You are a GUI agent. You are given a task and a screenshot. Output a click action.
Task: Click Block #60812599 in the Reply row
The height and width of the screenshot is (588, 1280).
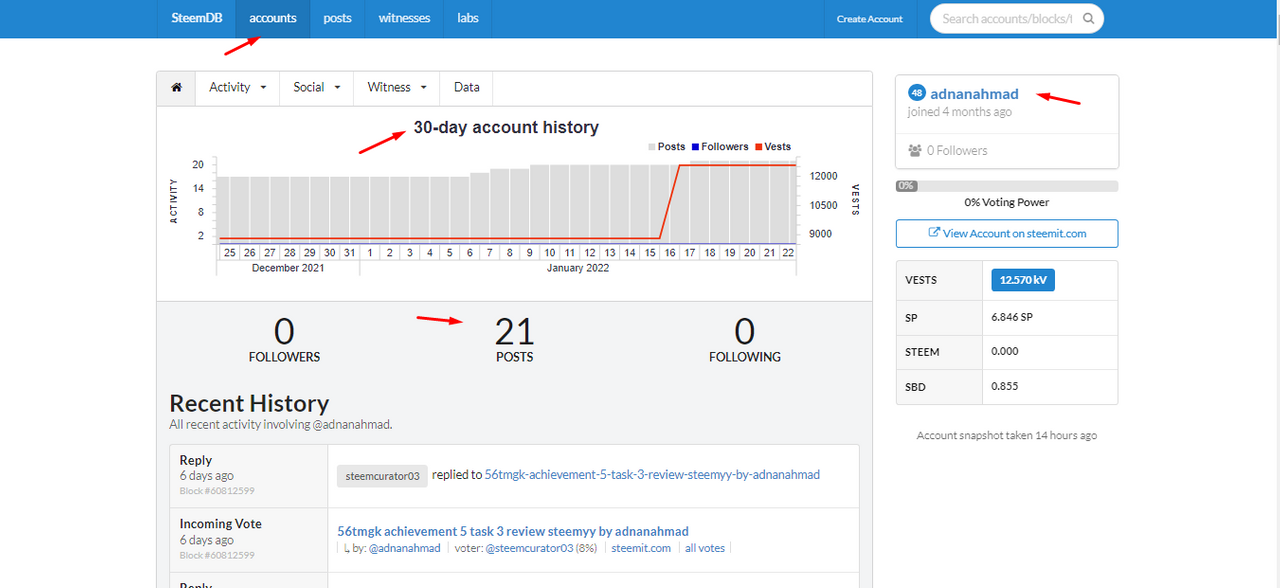[217, 491]
